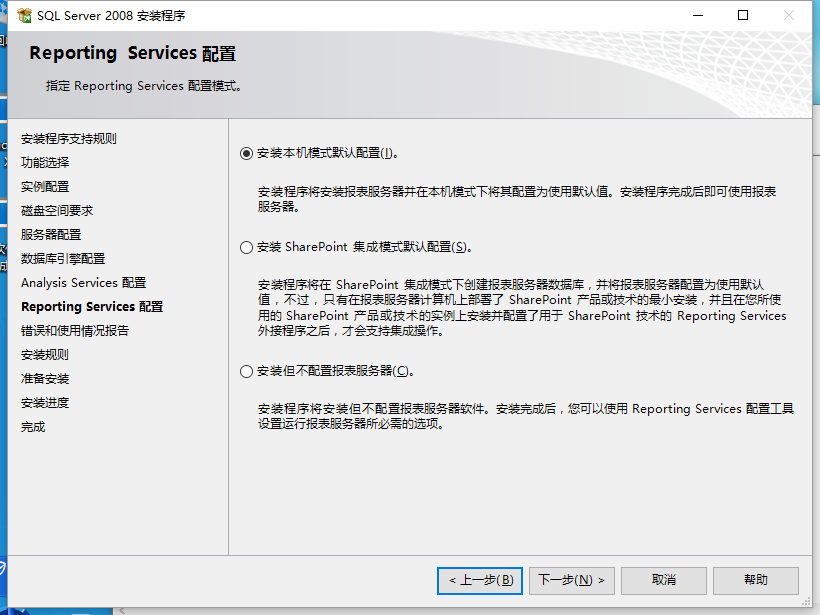Select step Analysis Services 配置 in sidebar
The width and height of the screenshot is (820, 615).
pos(84,283)
